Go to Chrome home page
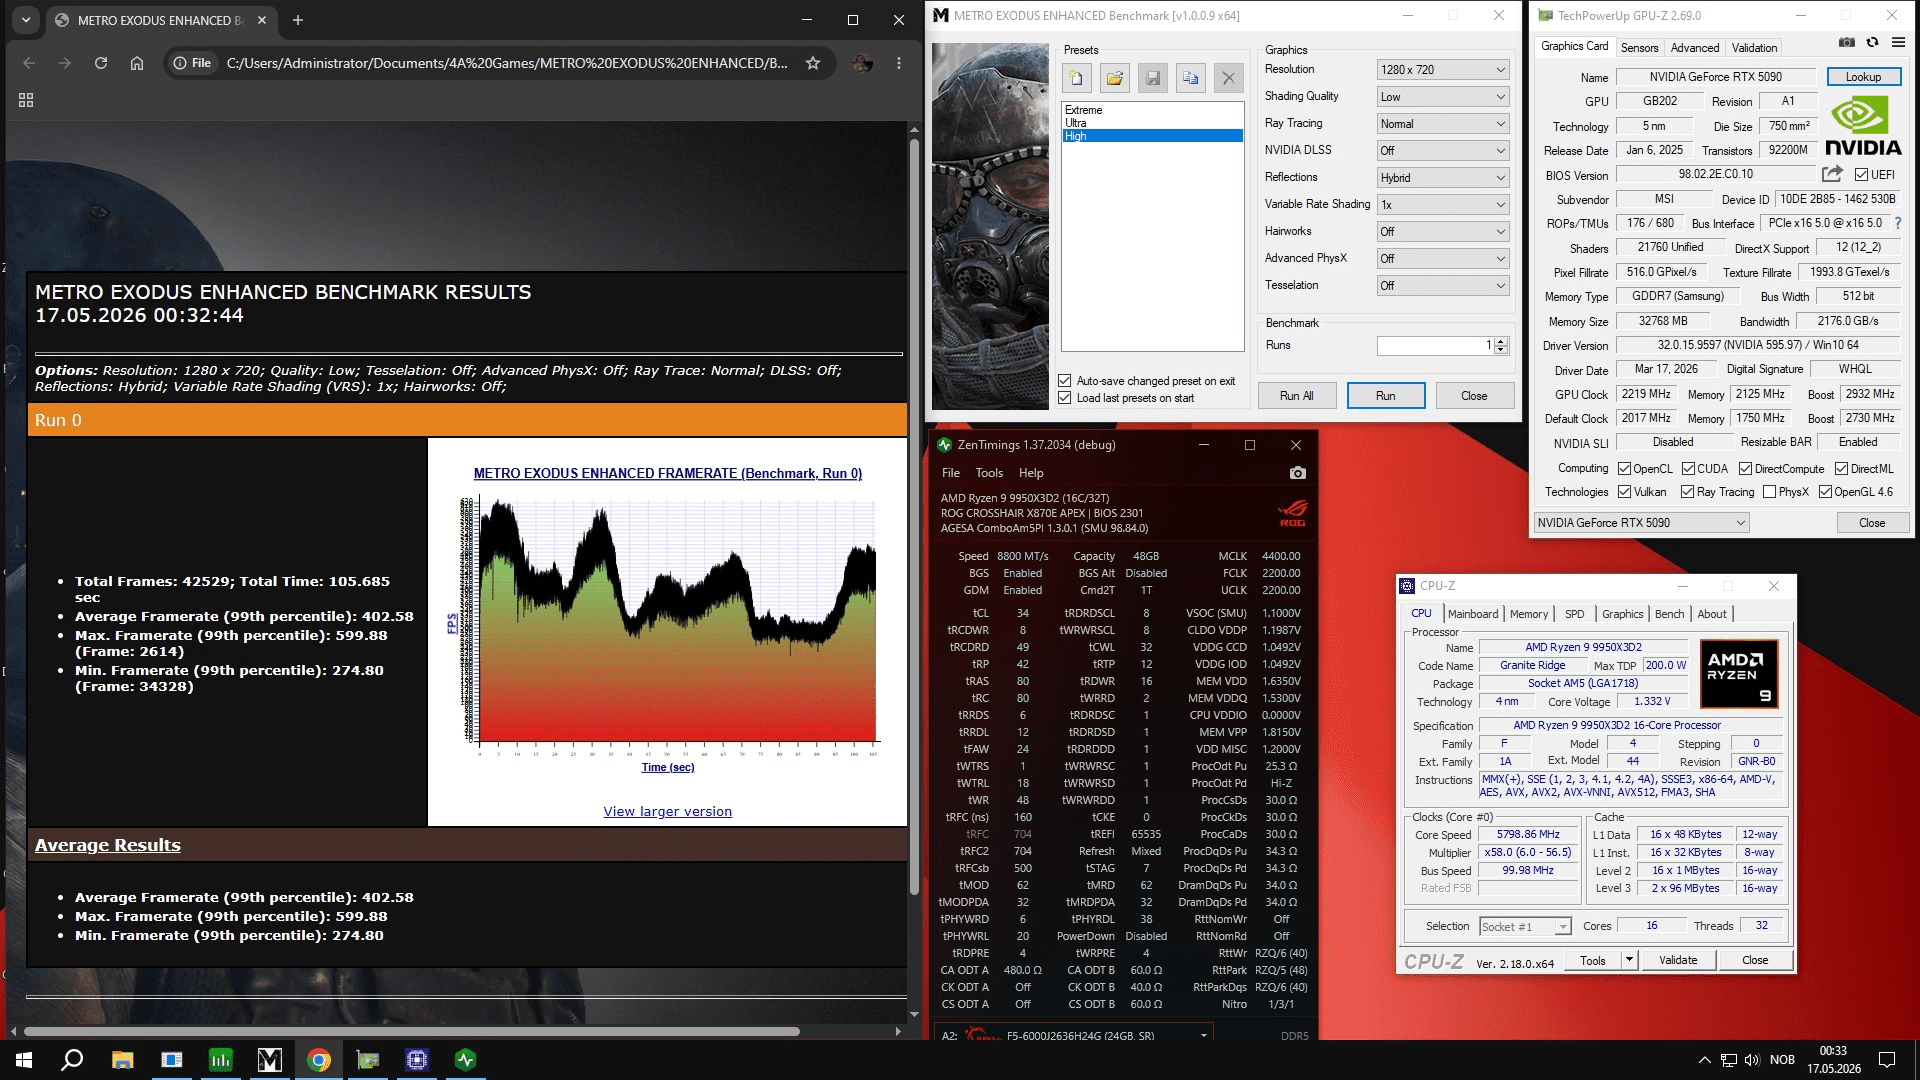Viewport: 1920px width, 1080px height. tap(137, 63)
